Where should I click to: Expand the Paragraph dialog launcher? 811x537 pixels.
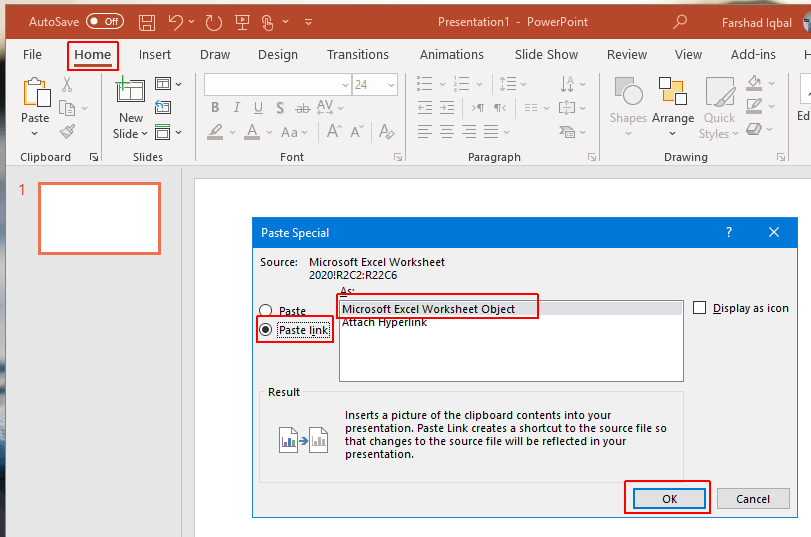tap(592, 157)
